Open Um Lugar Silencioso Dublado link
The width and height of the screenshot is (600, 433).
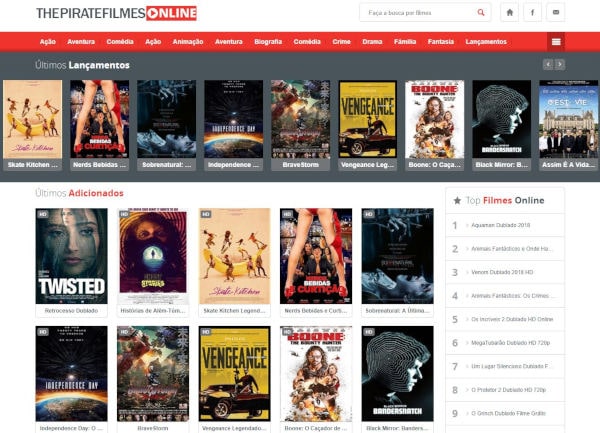510,366
